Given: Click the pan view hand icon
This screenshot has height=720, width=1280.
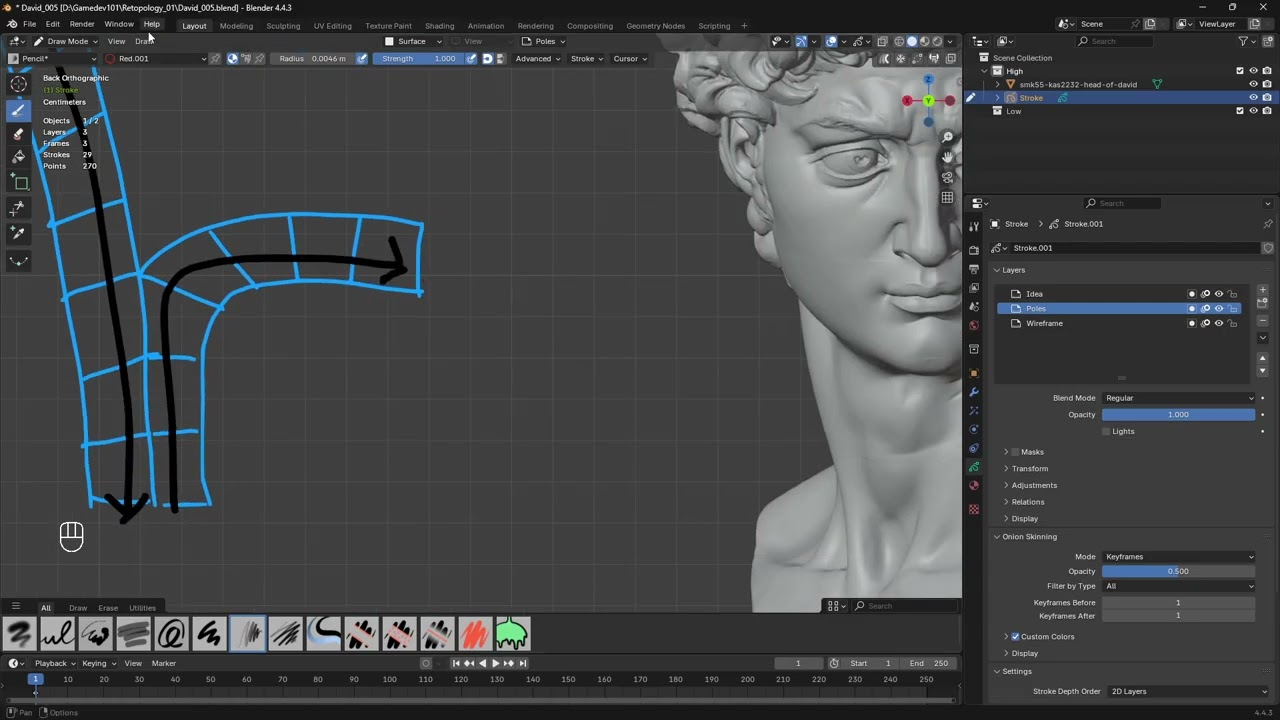Looking at the screenshot, I should (947, 157).
